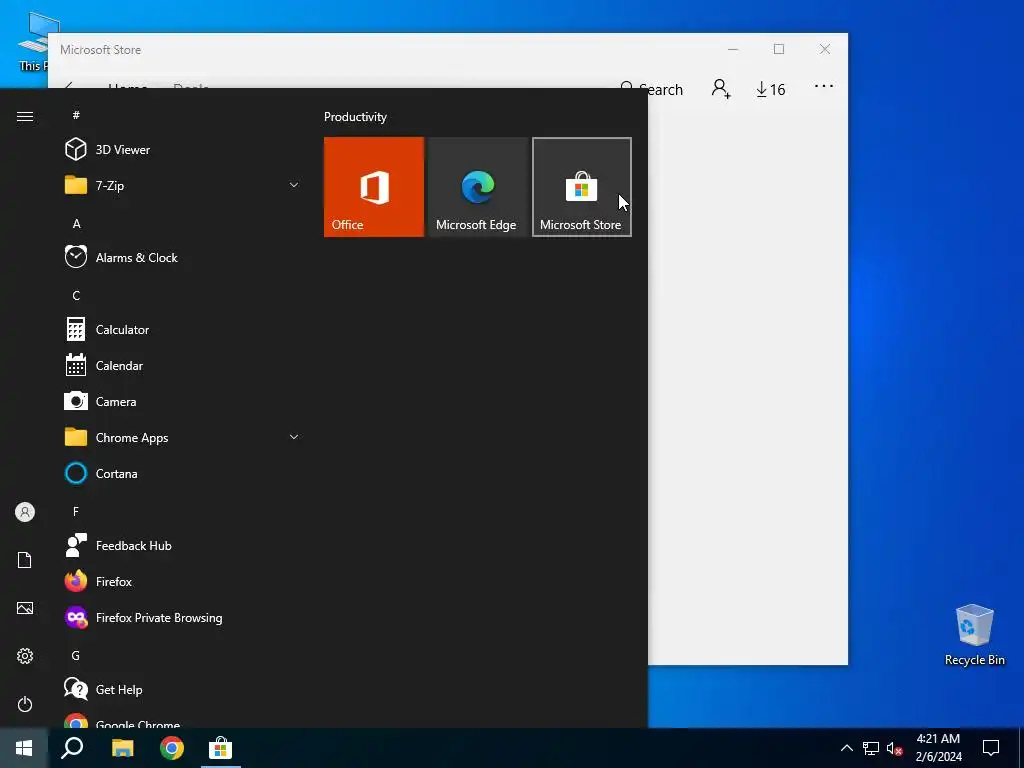The width and height of the screenshot is (1024, 768).
Task: Click the letter F section header
Action: click(x=76, y=511)
